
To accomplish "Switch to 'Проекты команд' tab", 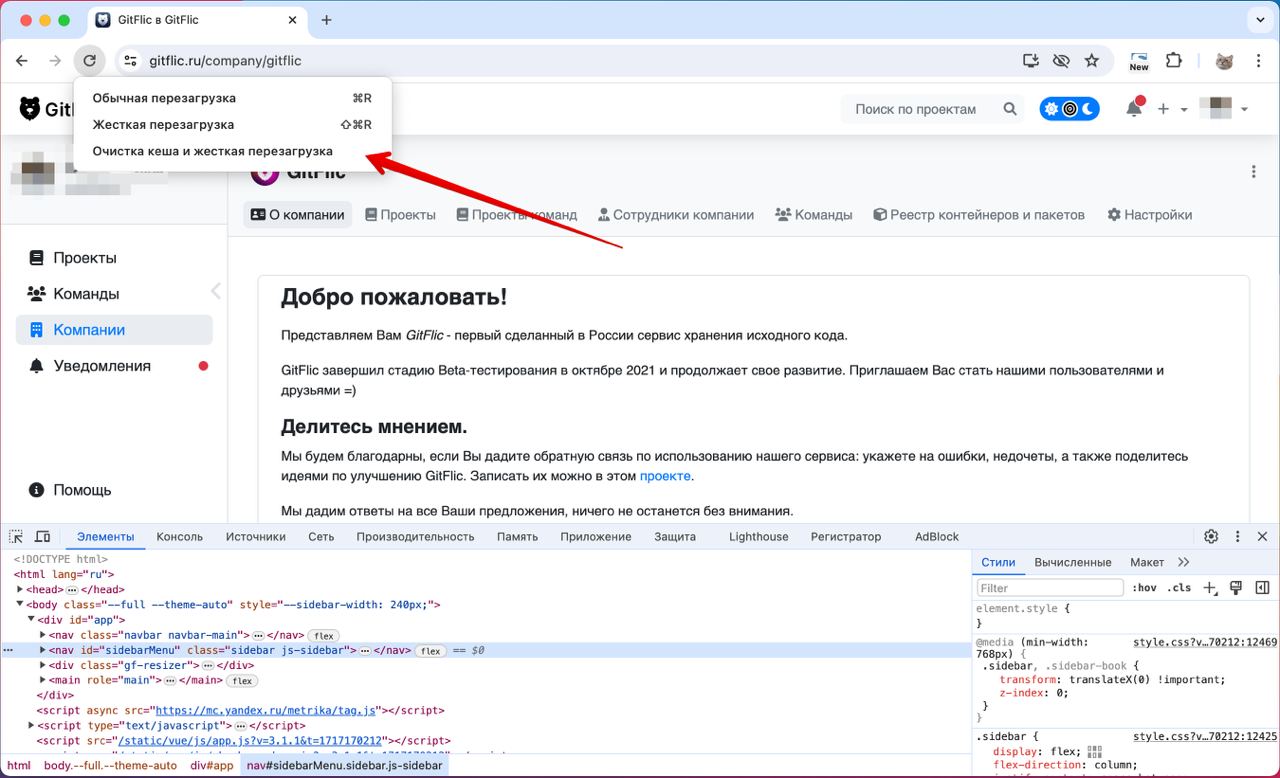I will coord(516,215).
